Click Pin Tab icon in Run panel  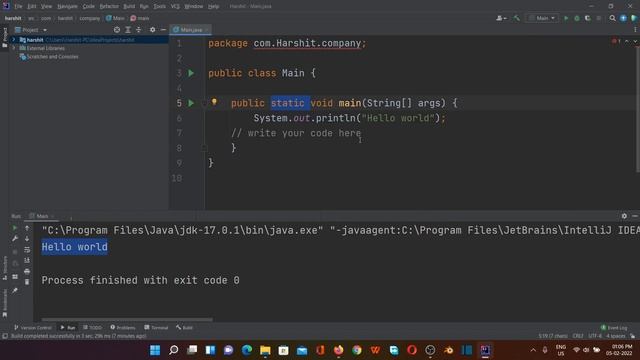coord(15,291)
